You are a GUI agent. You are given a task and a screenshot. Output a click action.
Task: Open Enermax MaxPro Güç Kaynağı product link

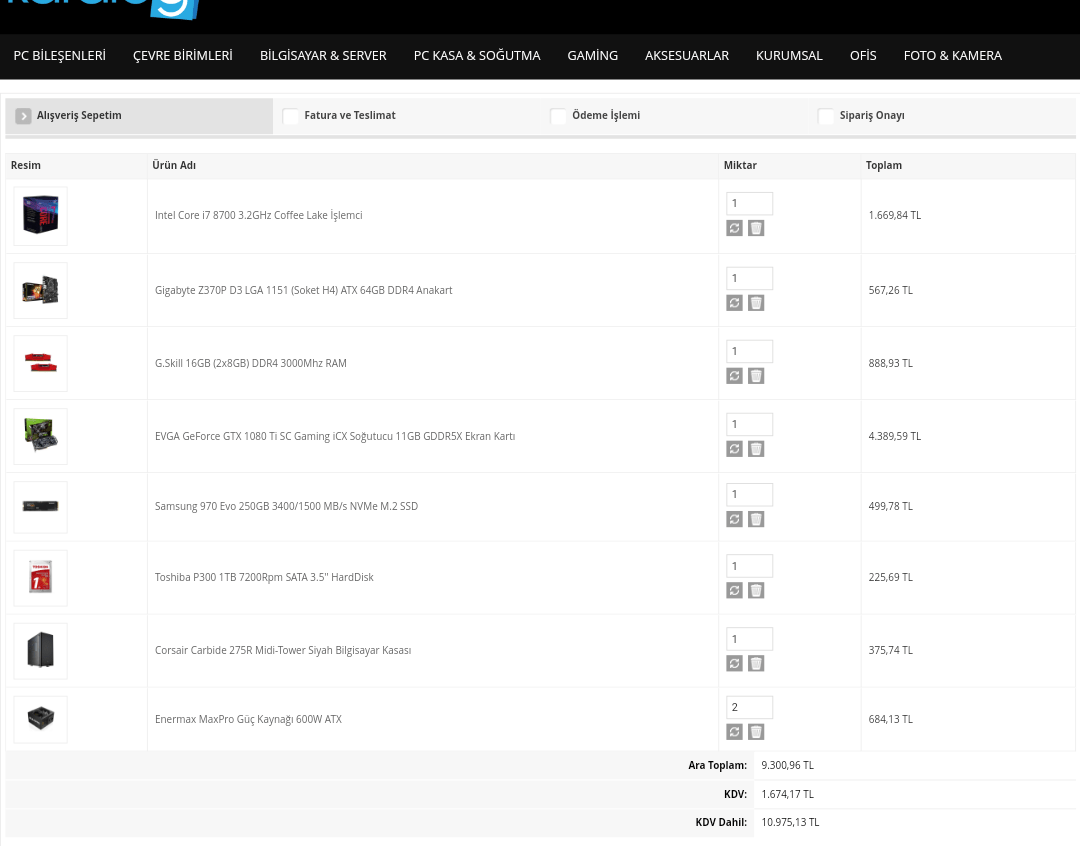(248, 719)
